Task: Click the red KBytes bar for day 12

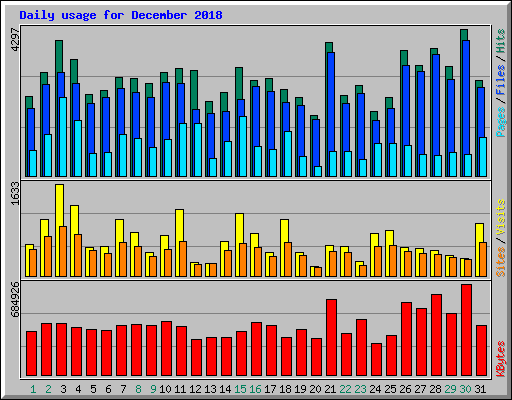Action: pos(196,358)
